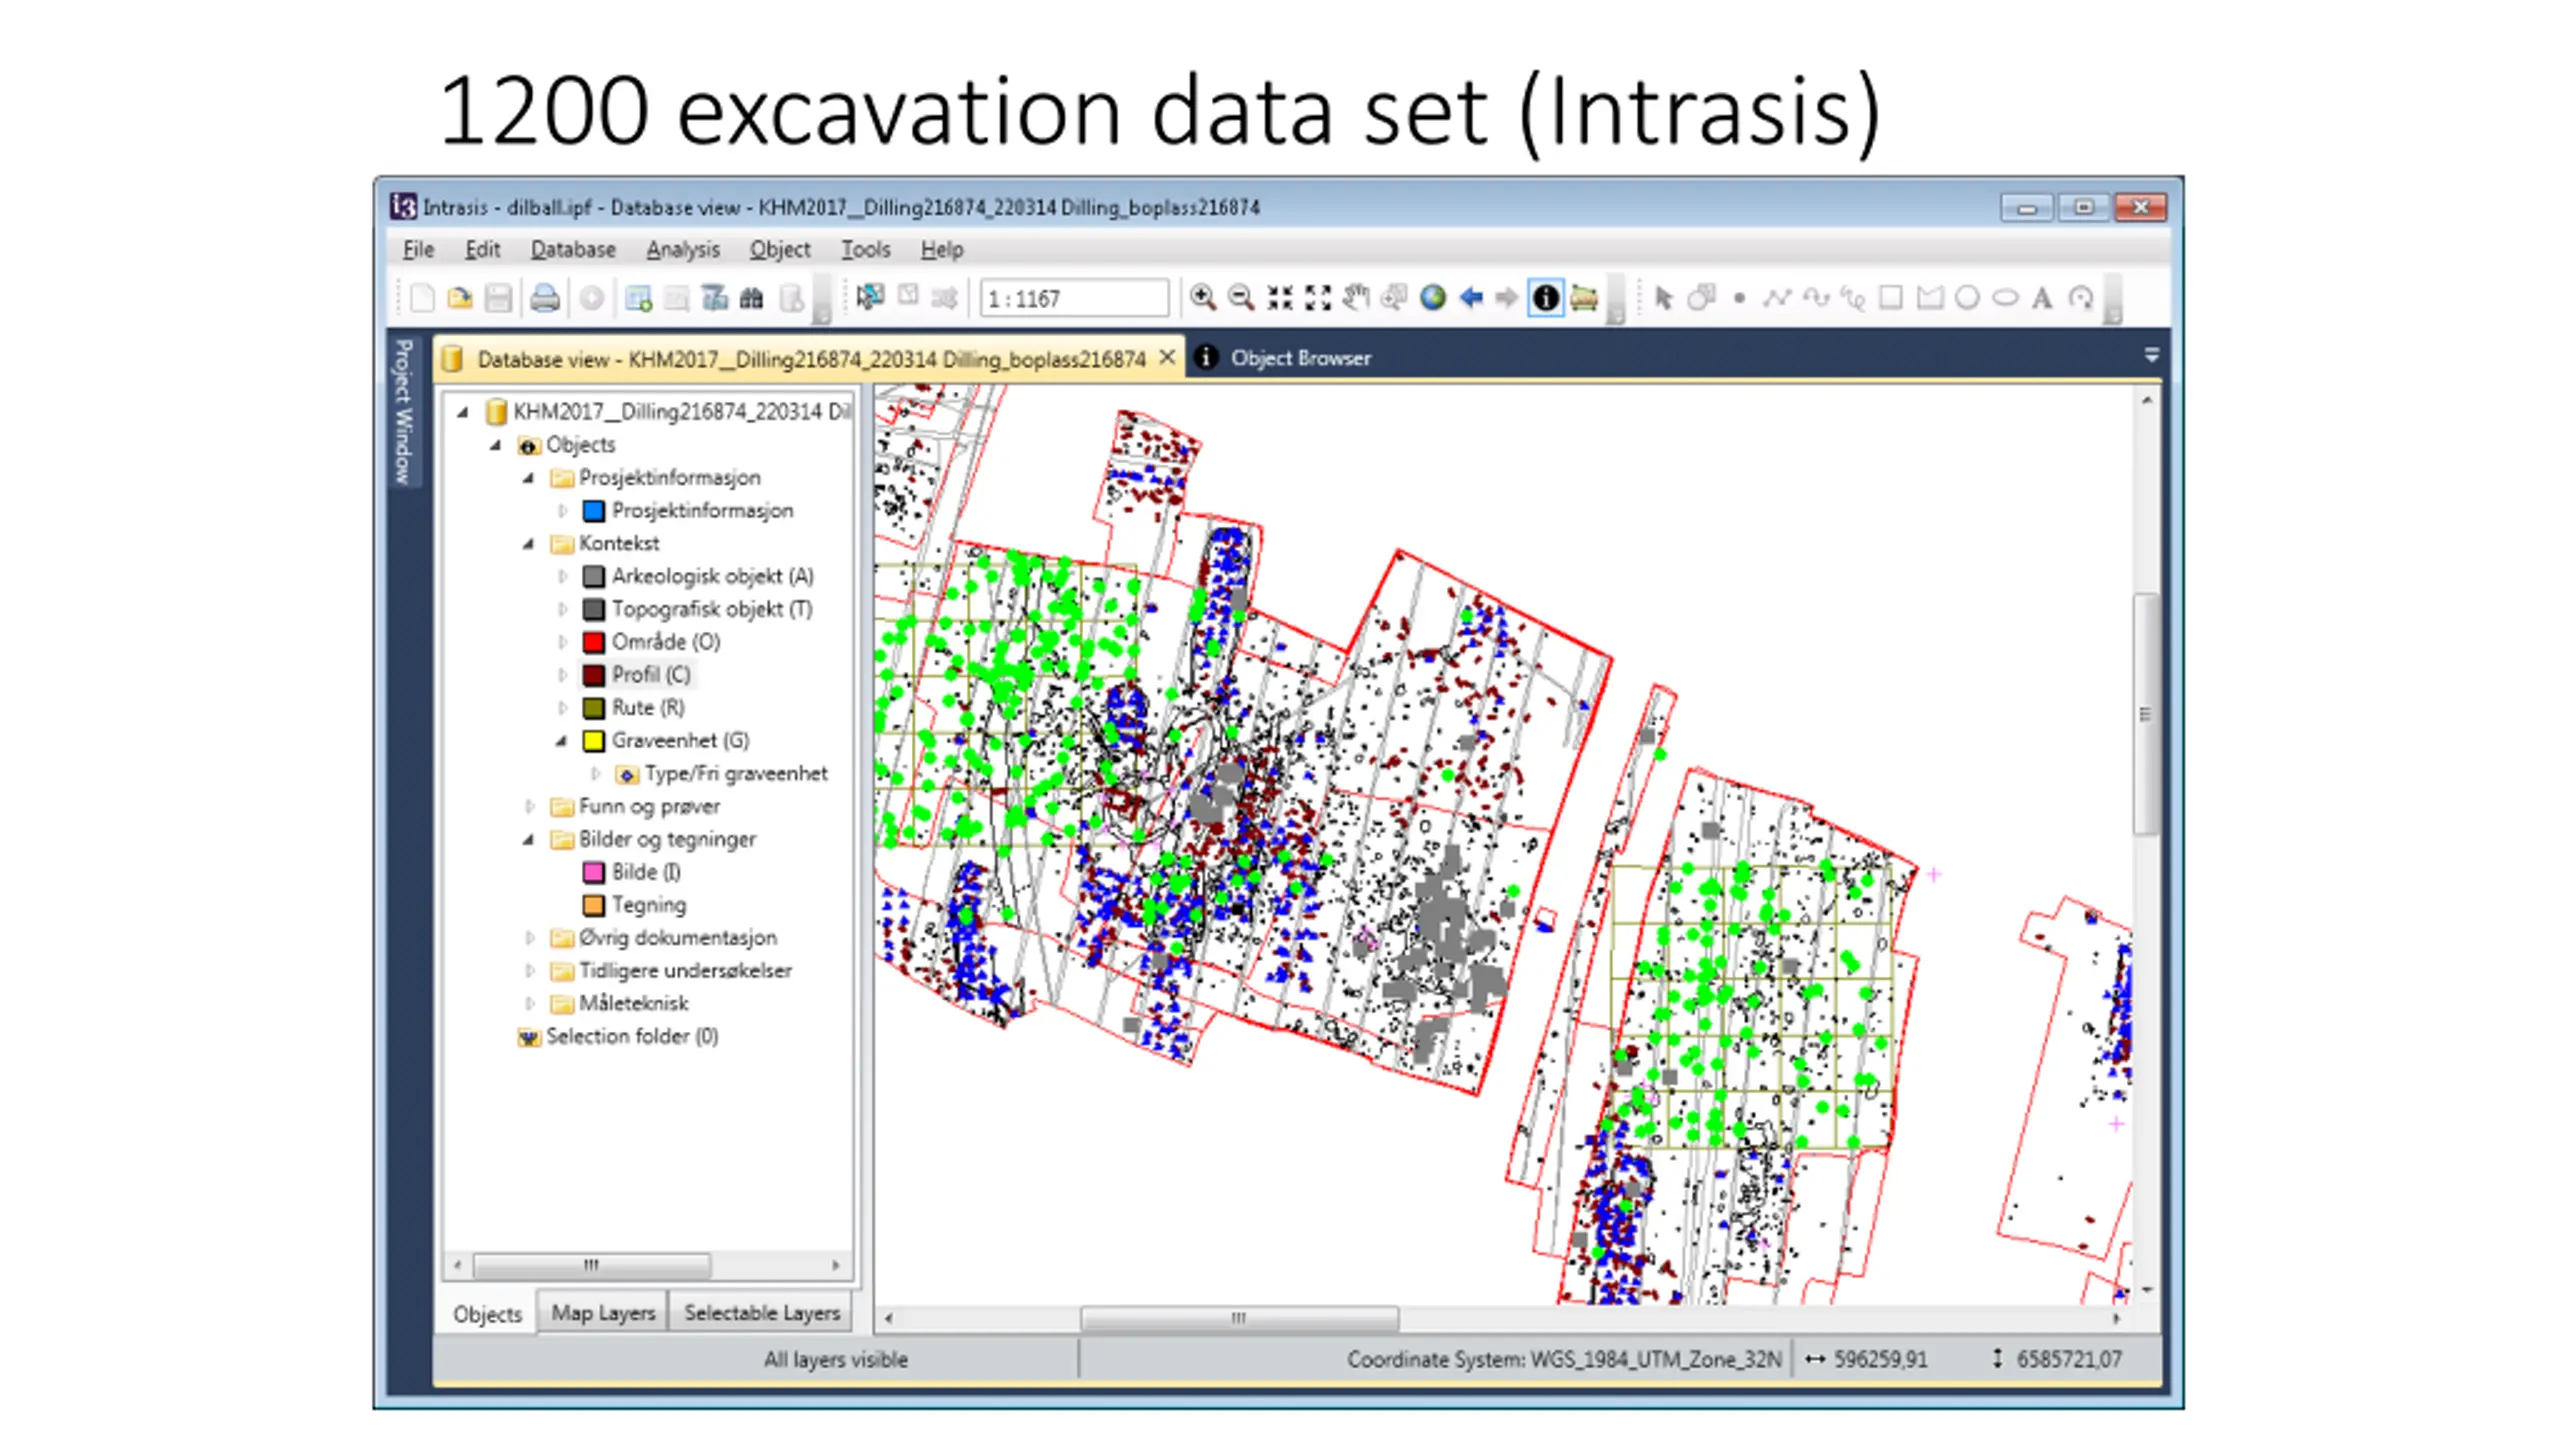Select the Rute (R) tree item
Viewport: 2560px width, 1440px height.
(648, 708)
